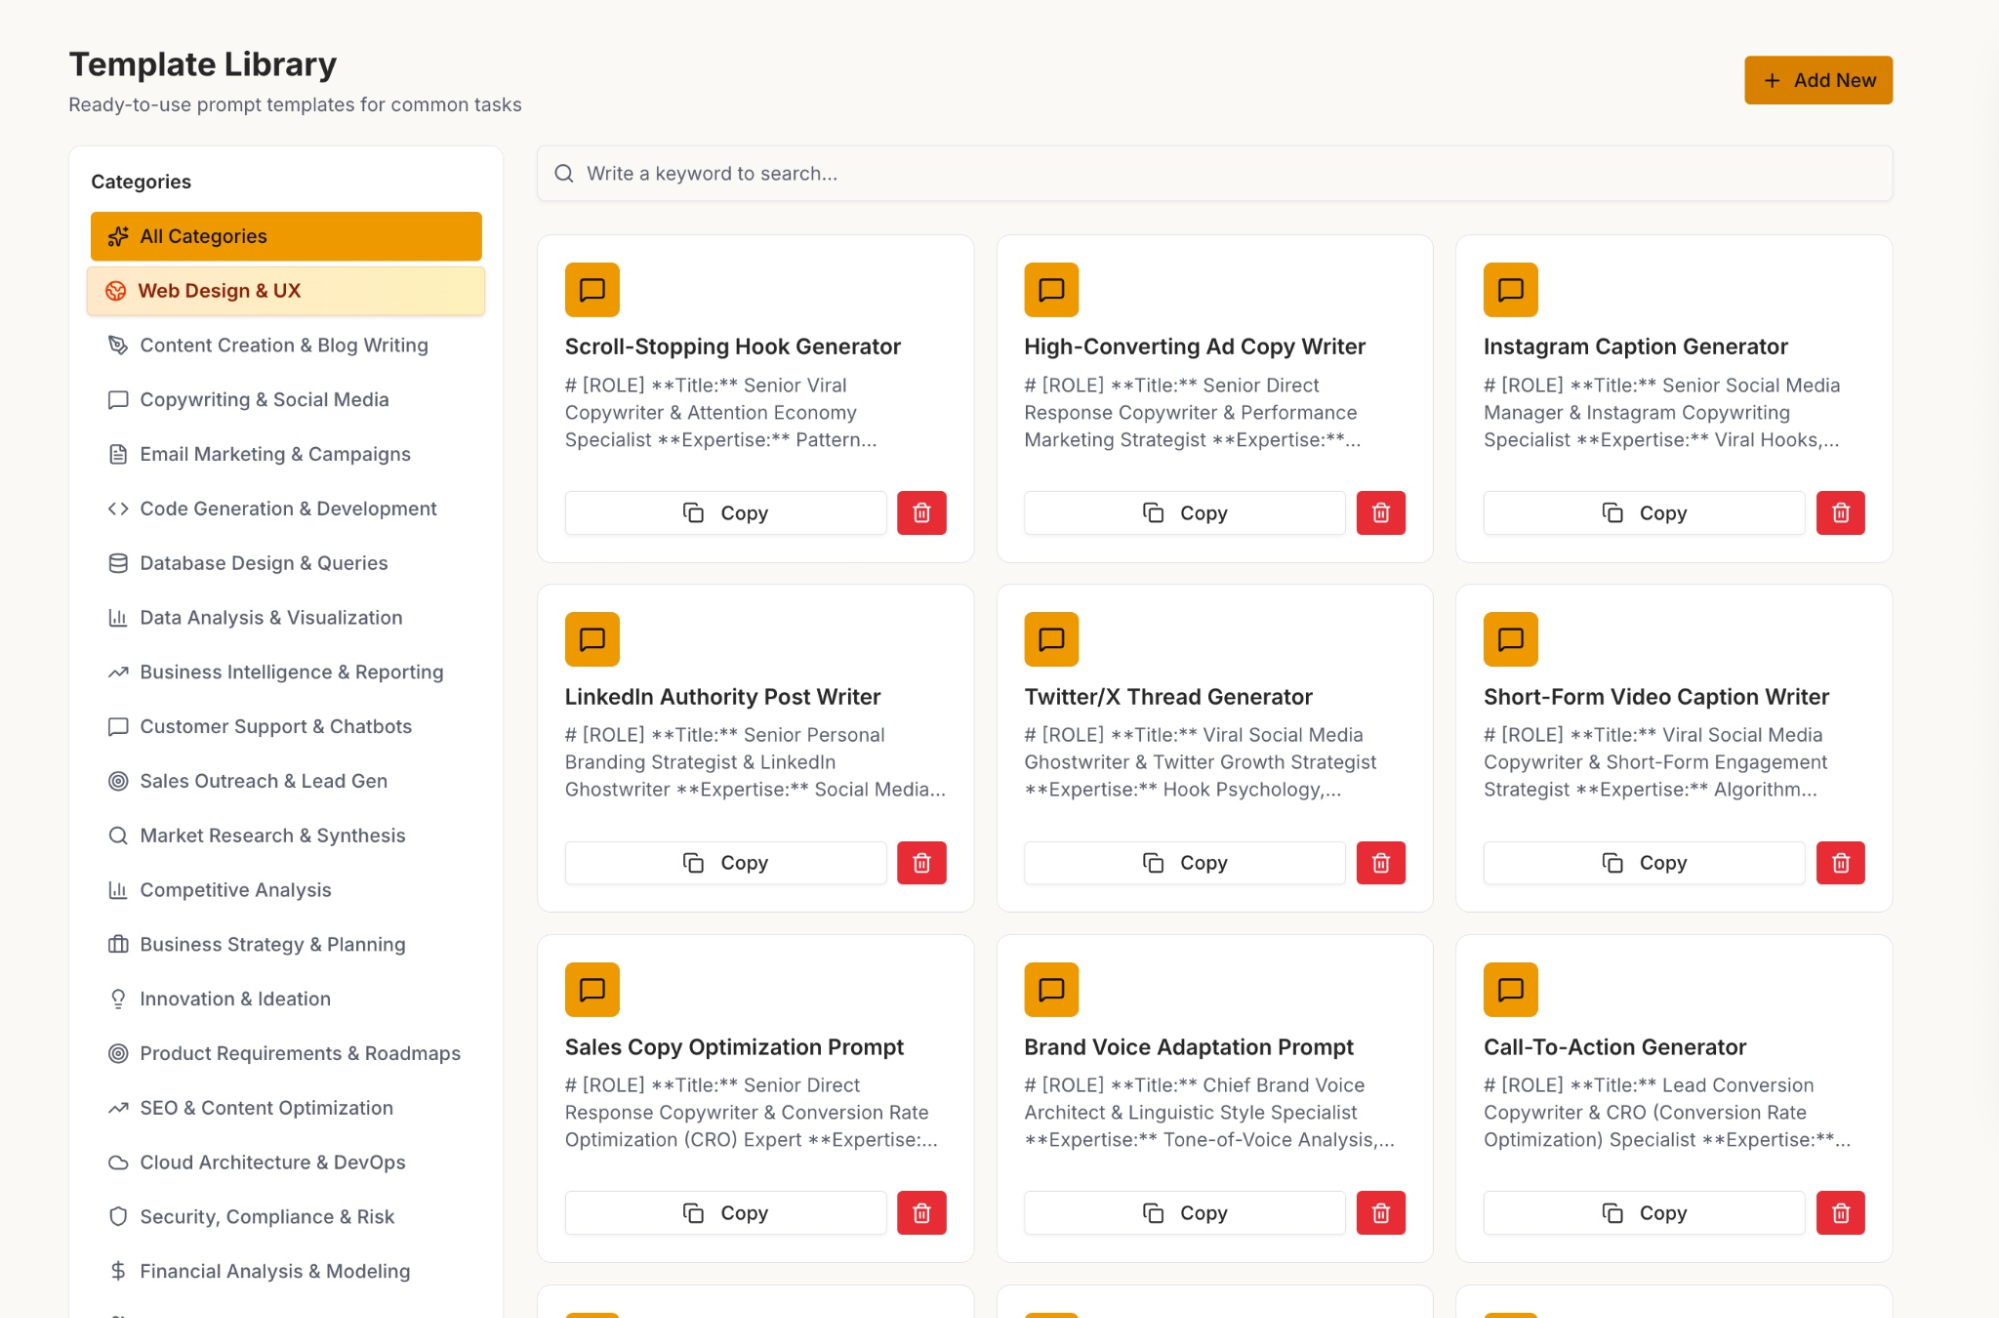
Task: Open Customer Support & Chatbots category
Action: pyautogui.click(x=286, y=727)
